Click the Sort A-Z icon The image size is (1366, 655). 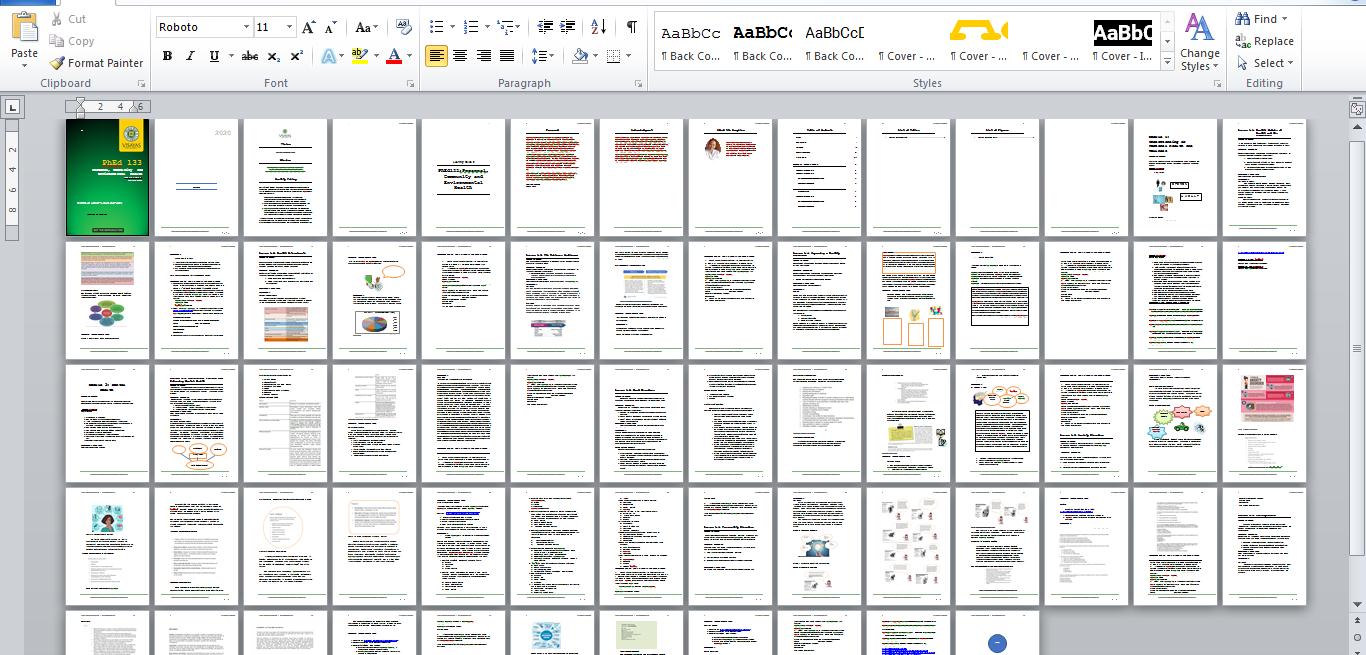[598, 28]
